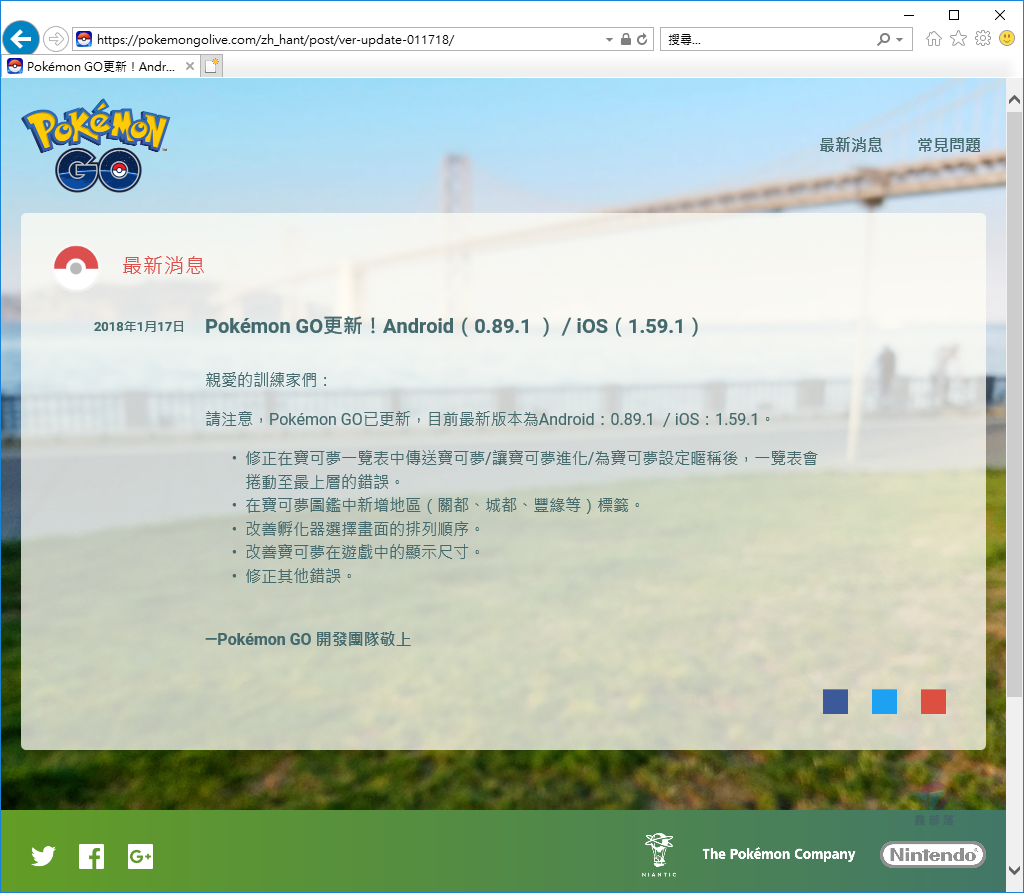
Task: Click the magnifier search icon
Action: tap(884, 39)
